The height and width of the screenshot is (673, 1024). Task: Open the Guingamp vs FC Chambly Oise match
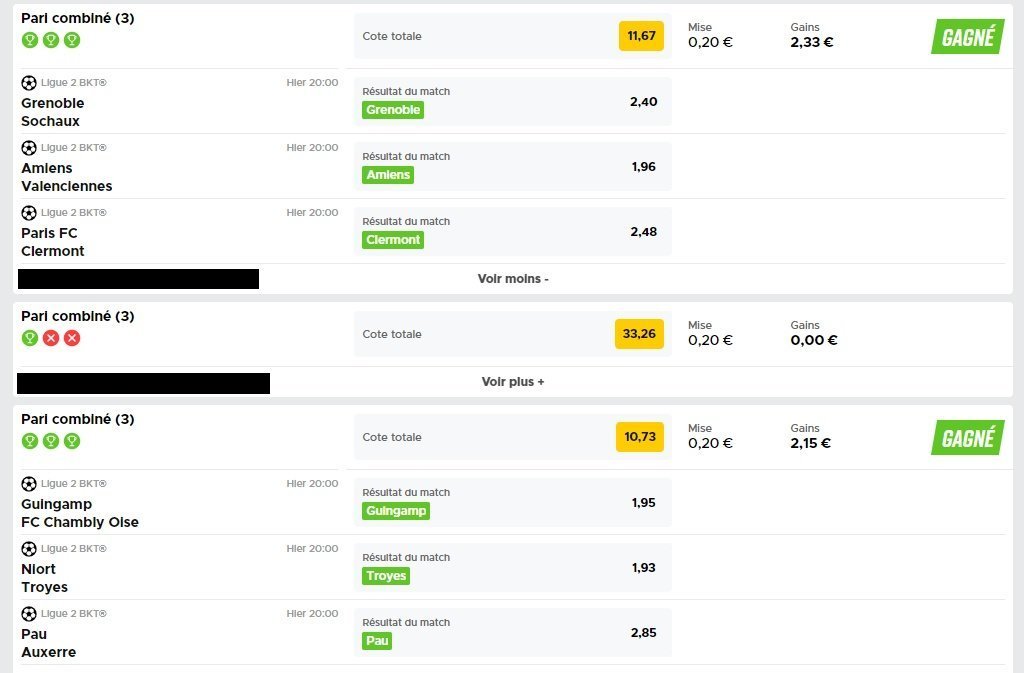click(x=80, y=513)
